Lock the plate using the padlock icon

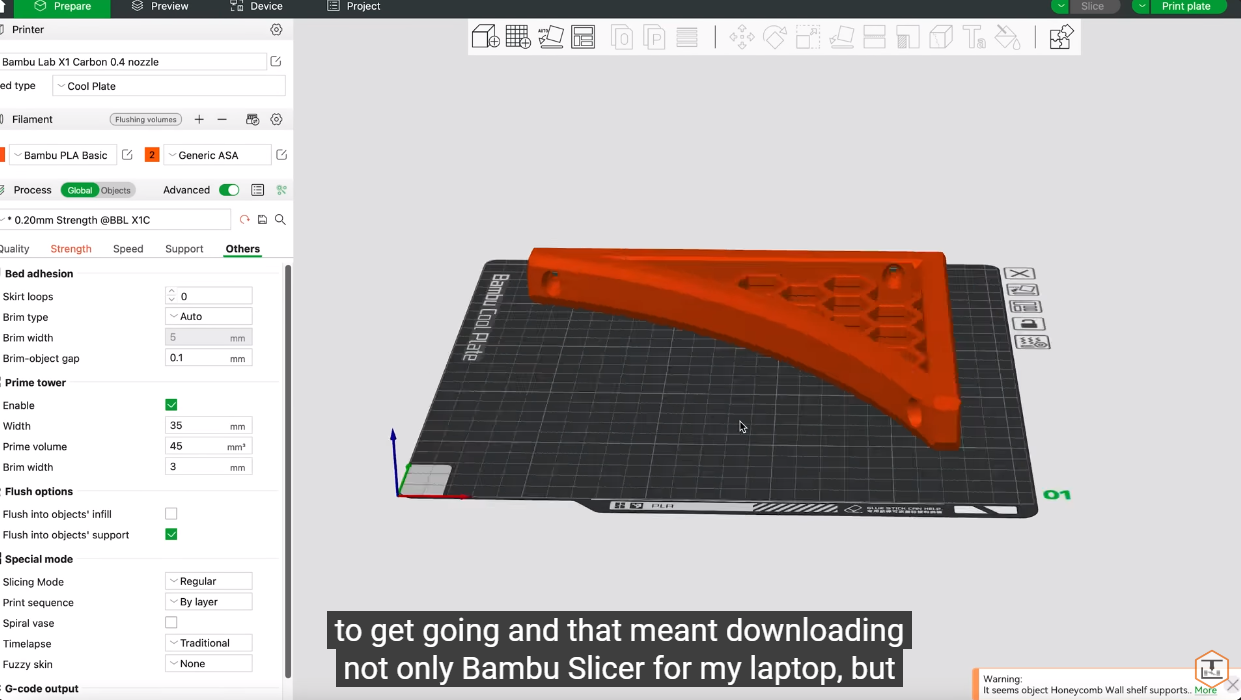click(x=1028, y=324)
